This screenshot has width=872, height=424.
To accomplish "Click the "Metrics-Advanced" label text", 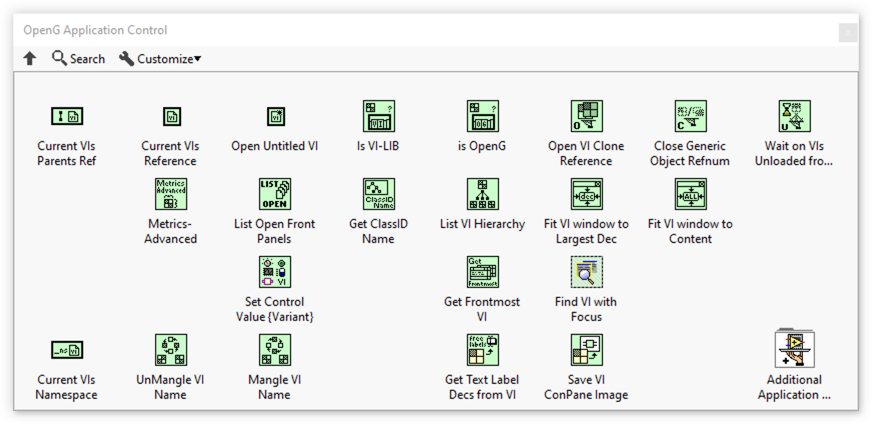I will coord(171,231).
